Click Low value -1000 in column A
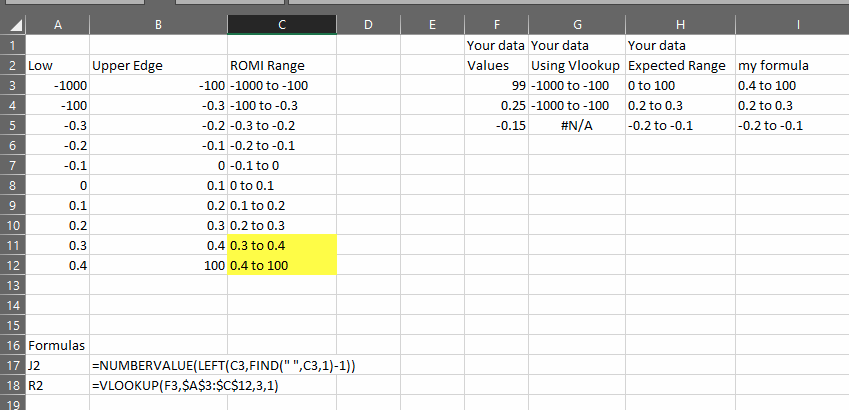This screenshot has width=849, height=410. coord(57,86)
